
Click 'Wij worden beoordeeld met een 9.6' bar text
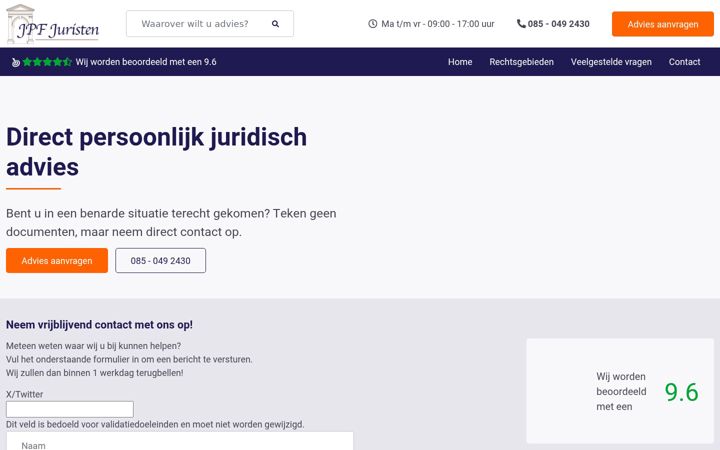coord(146,62)
